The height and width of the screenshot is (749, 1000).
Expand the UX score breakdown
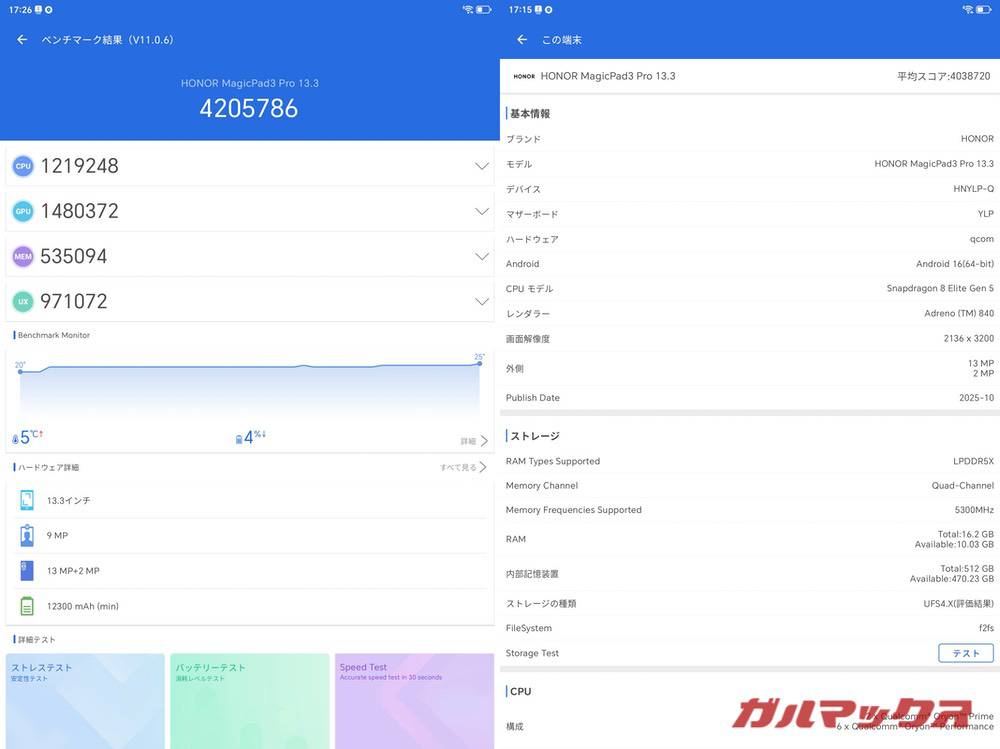(x=481, y=300)
